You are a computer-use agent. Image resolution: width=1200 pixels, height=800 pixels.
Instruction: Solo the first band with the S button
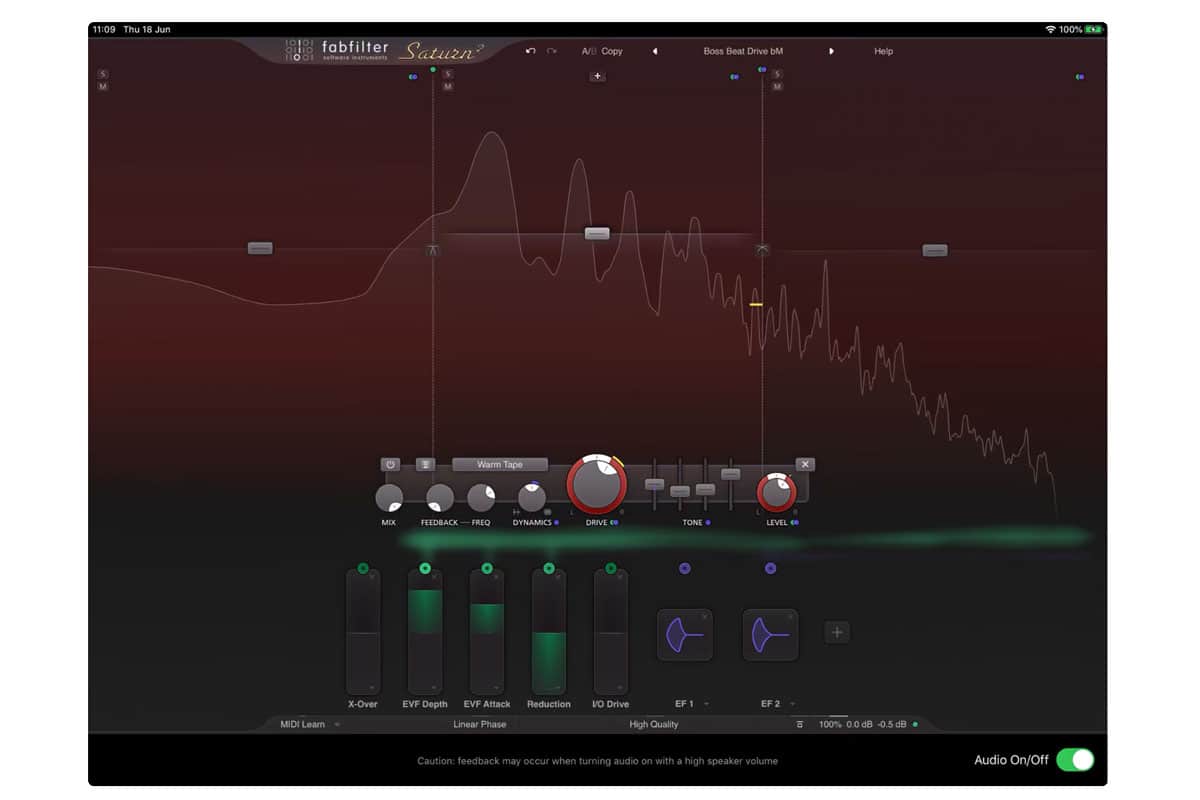point(103,74)
